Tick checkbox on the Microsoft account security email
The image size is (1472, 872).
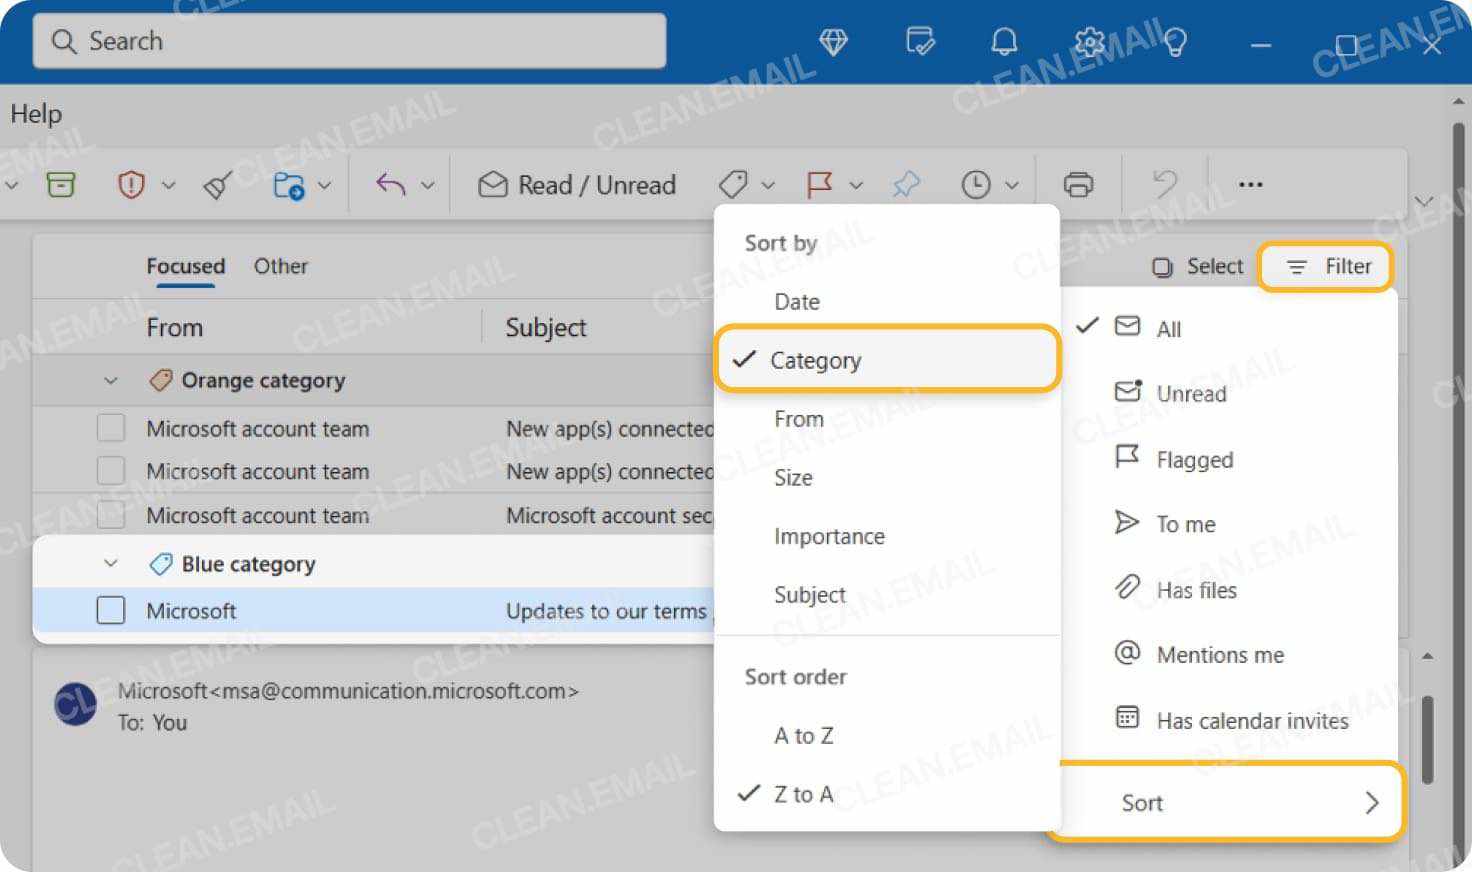(x=111, y=515)
